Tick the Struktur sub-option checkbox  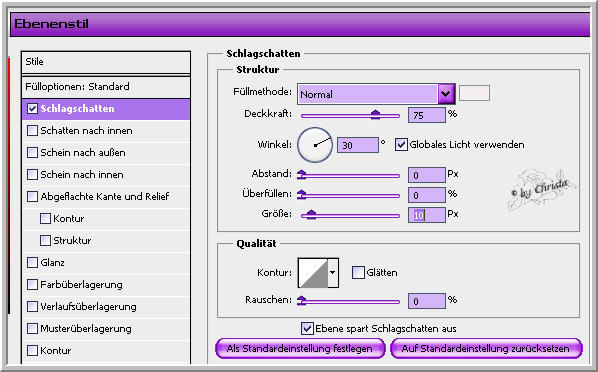click(45, 241)
